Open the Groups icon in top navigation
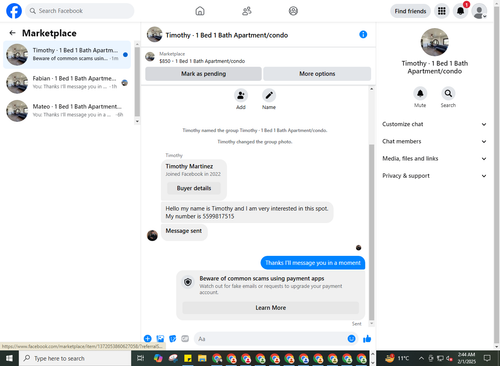 click(x=293, y=11)
